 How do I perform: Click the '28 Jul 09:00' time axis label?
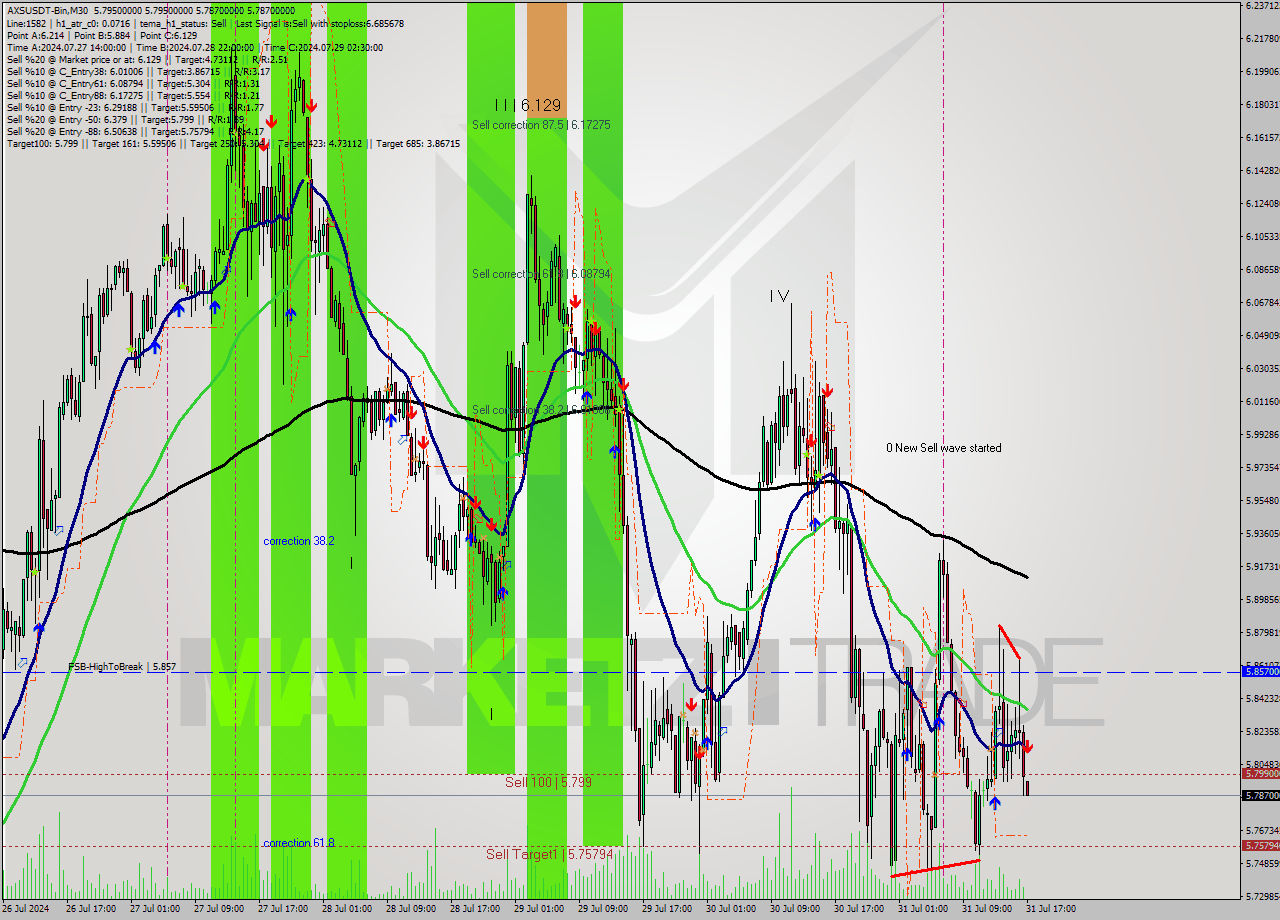pyautogui.click(x=410, y=909)
